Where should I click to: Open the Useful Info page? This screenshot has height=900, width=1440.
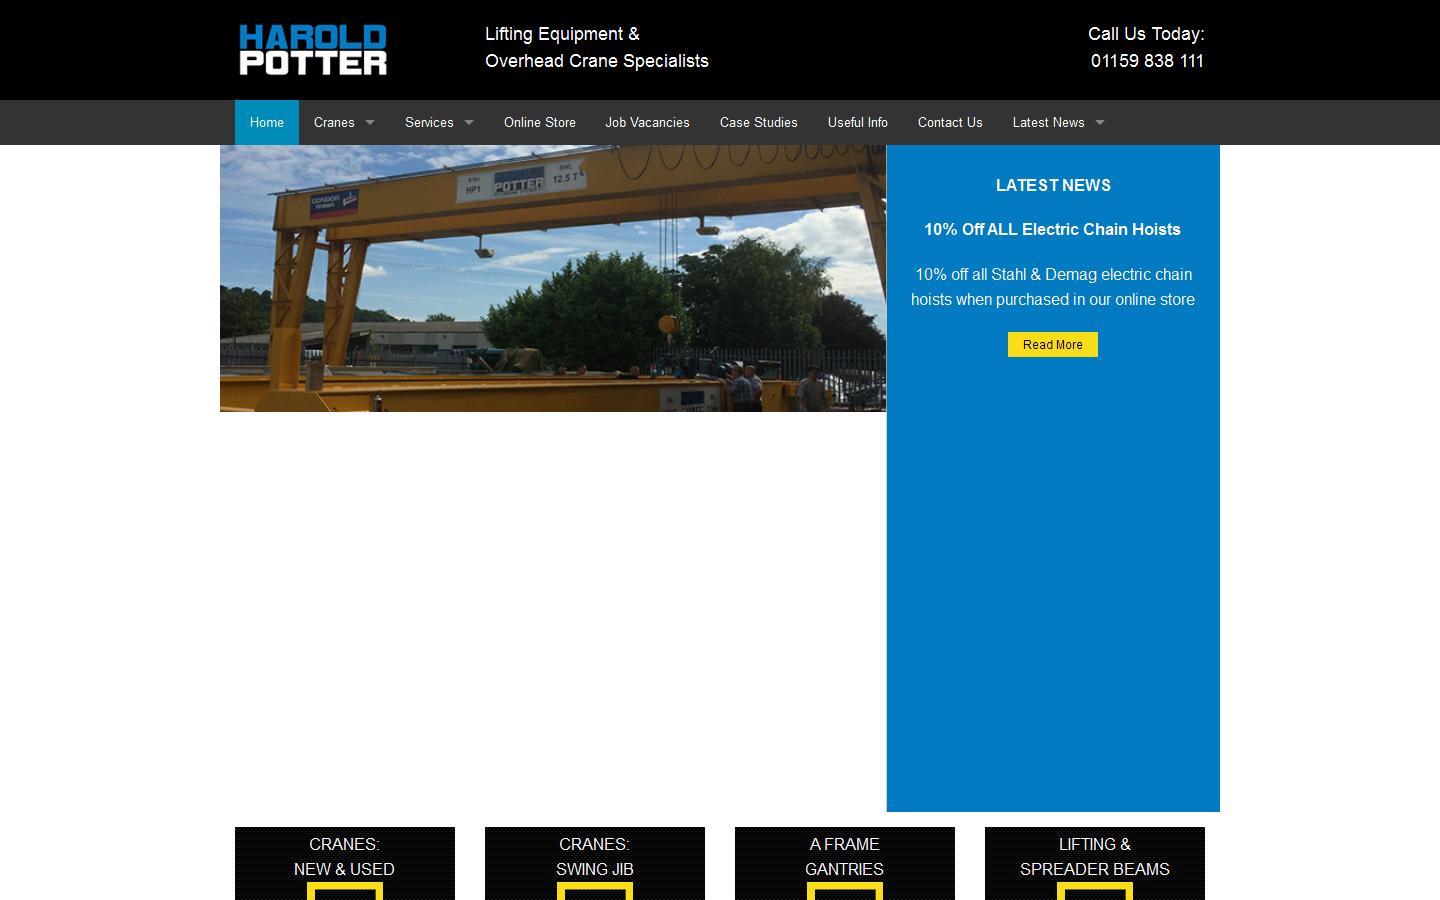(857, 122)
